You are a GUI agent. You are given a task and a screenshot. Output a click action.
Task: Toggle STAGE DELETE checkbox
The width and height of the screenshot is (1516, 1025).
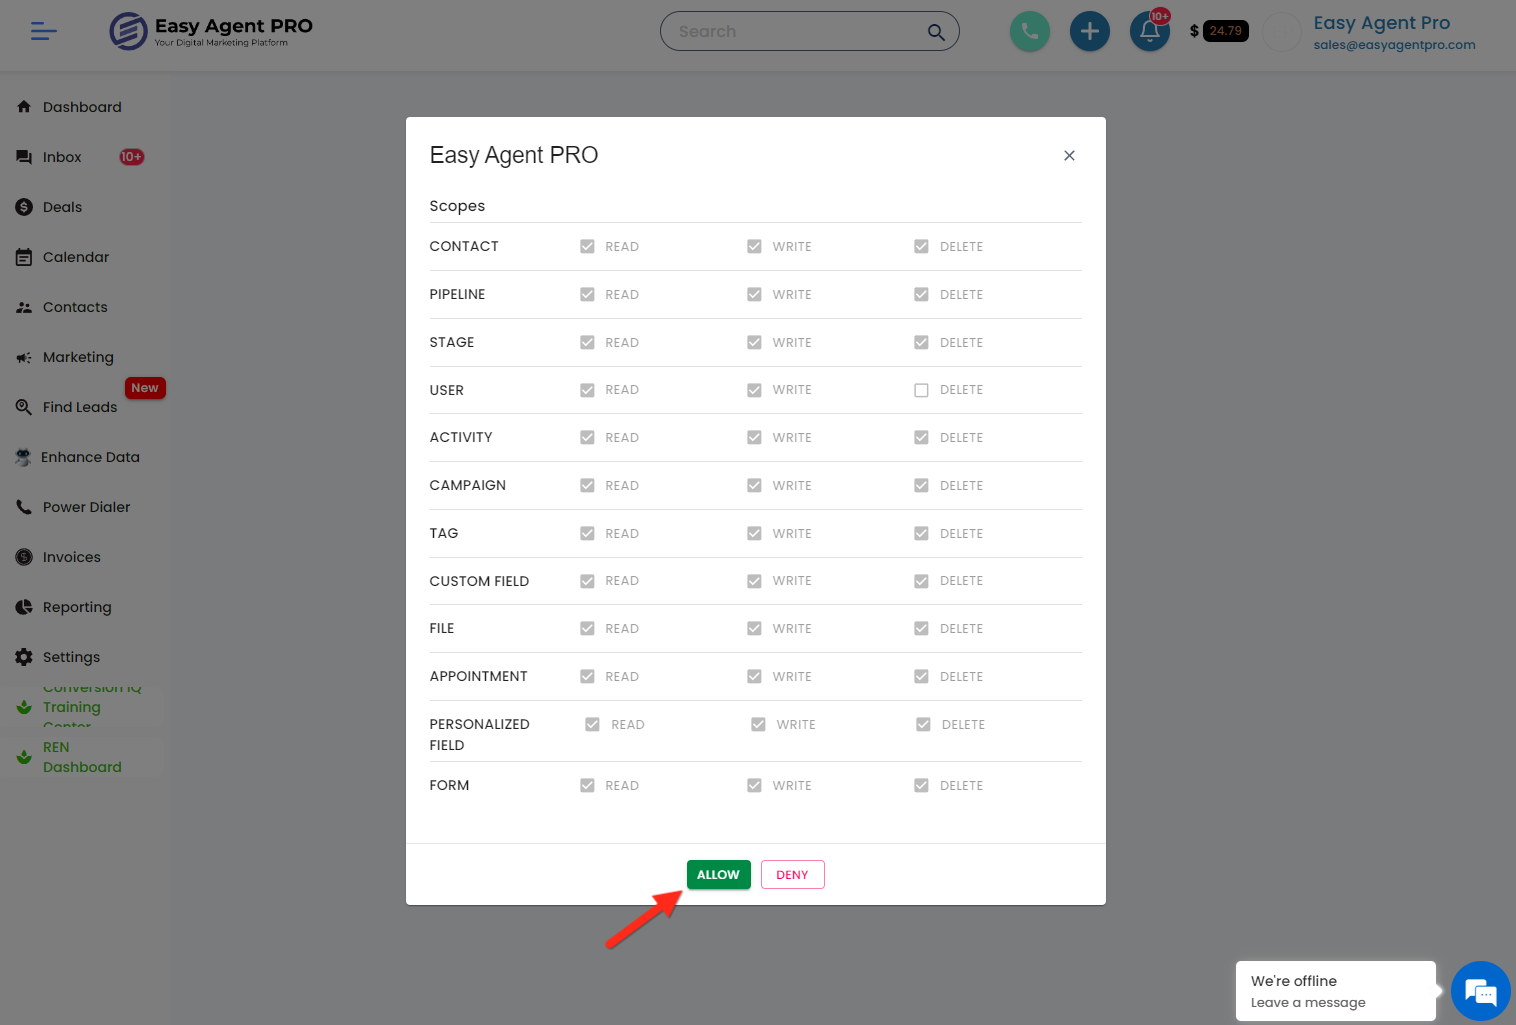point(921,342)
